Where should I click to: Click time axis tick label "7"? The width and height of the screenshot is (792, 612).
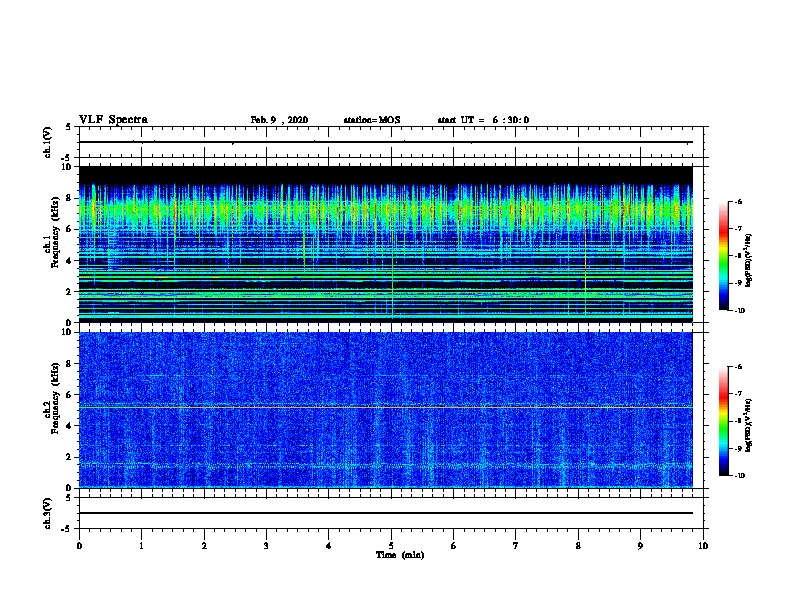pos(516,546)
